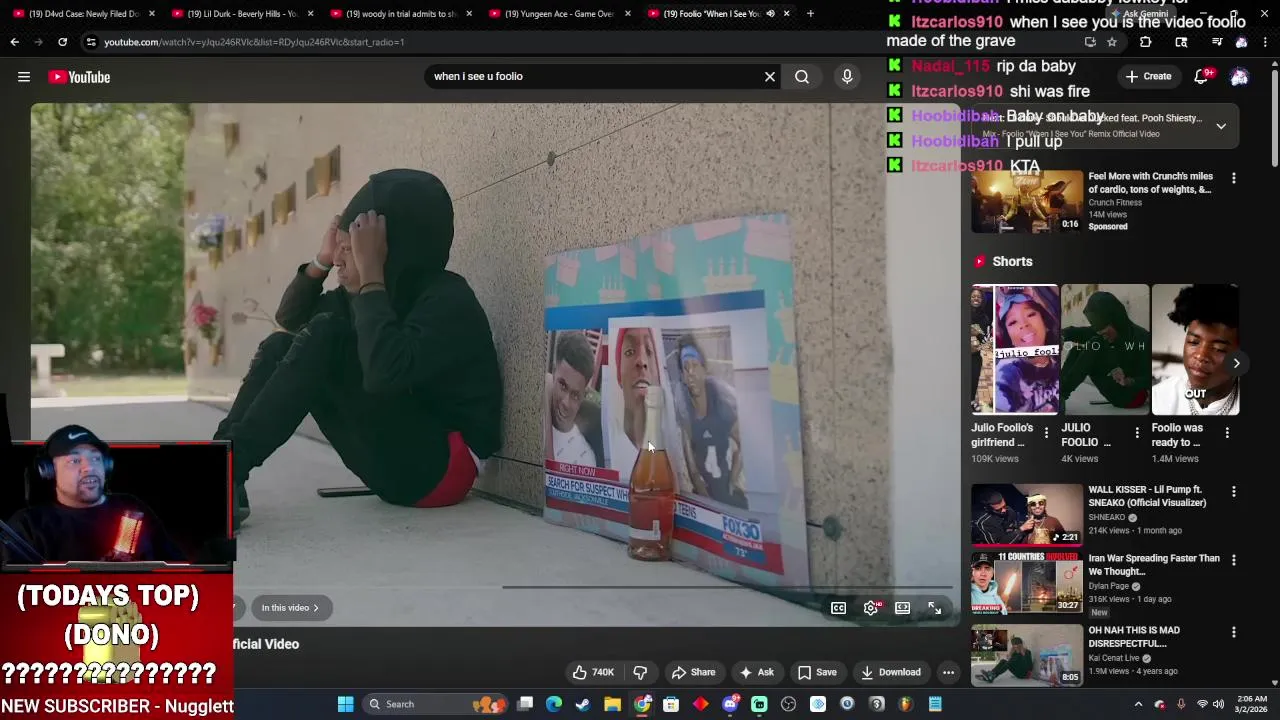
Task: Dislike the video
Action: (x=640, y=672)
